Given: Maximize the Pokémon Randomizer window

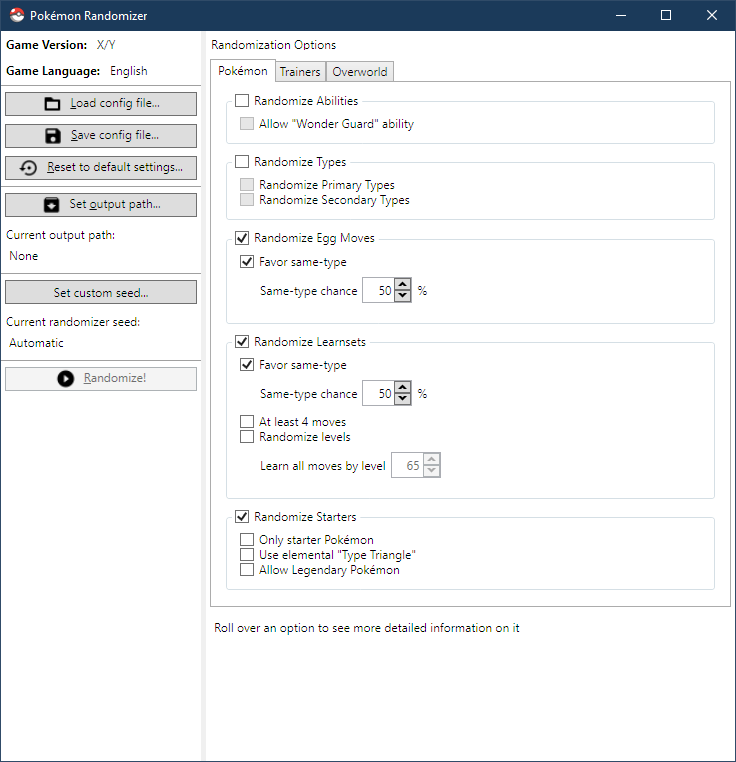Looking at the screenshot, I should (x=666, y=15).
